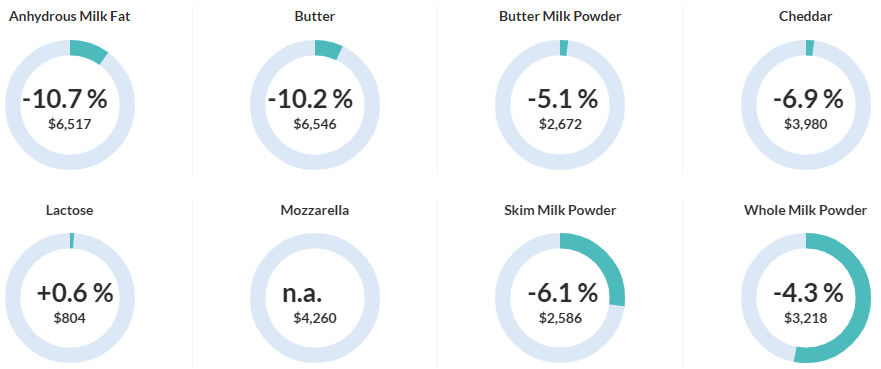881x369 pixels.
Task: Click the -10.7 % value in Anhydrous Milk Fat
Action: point(65,99)
